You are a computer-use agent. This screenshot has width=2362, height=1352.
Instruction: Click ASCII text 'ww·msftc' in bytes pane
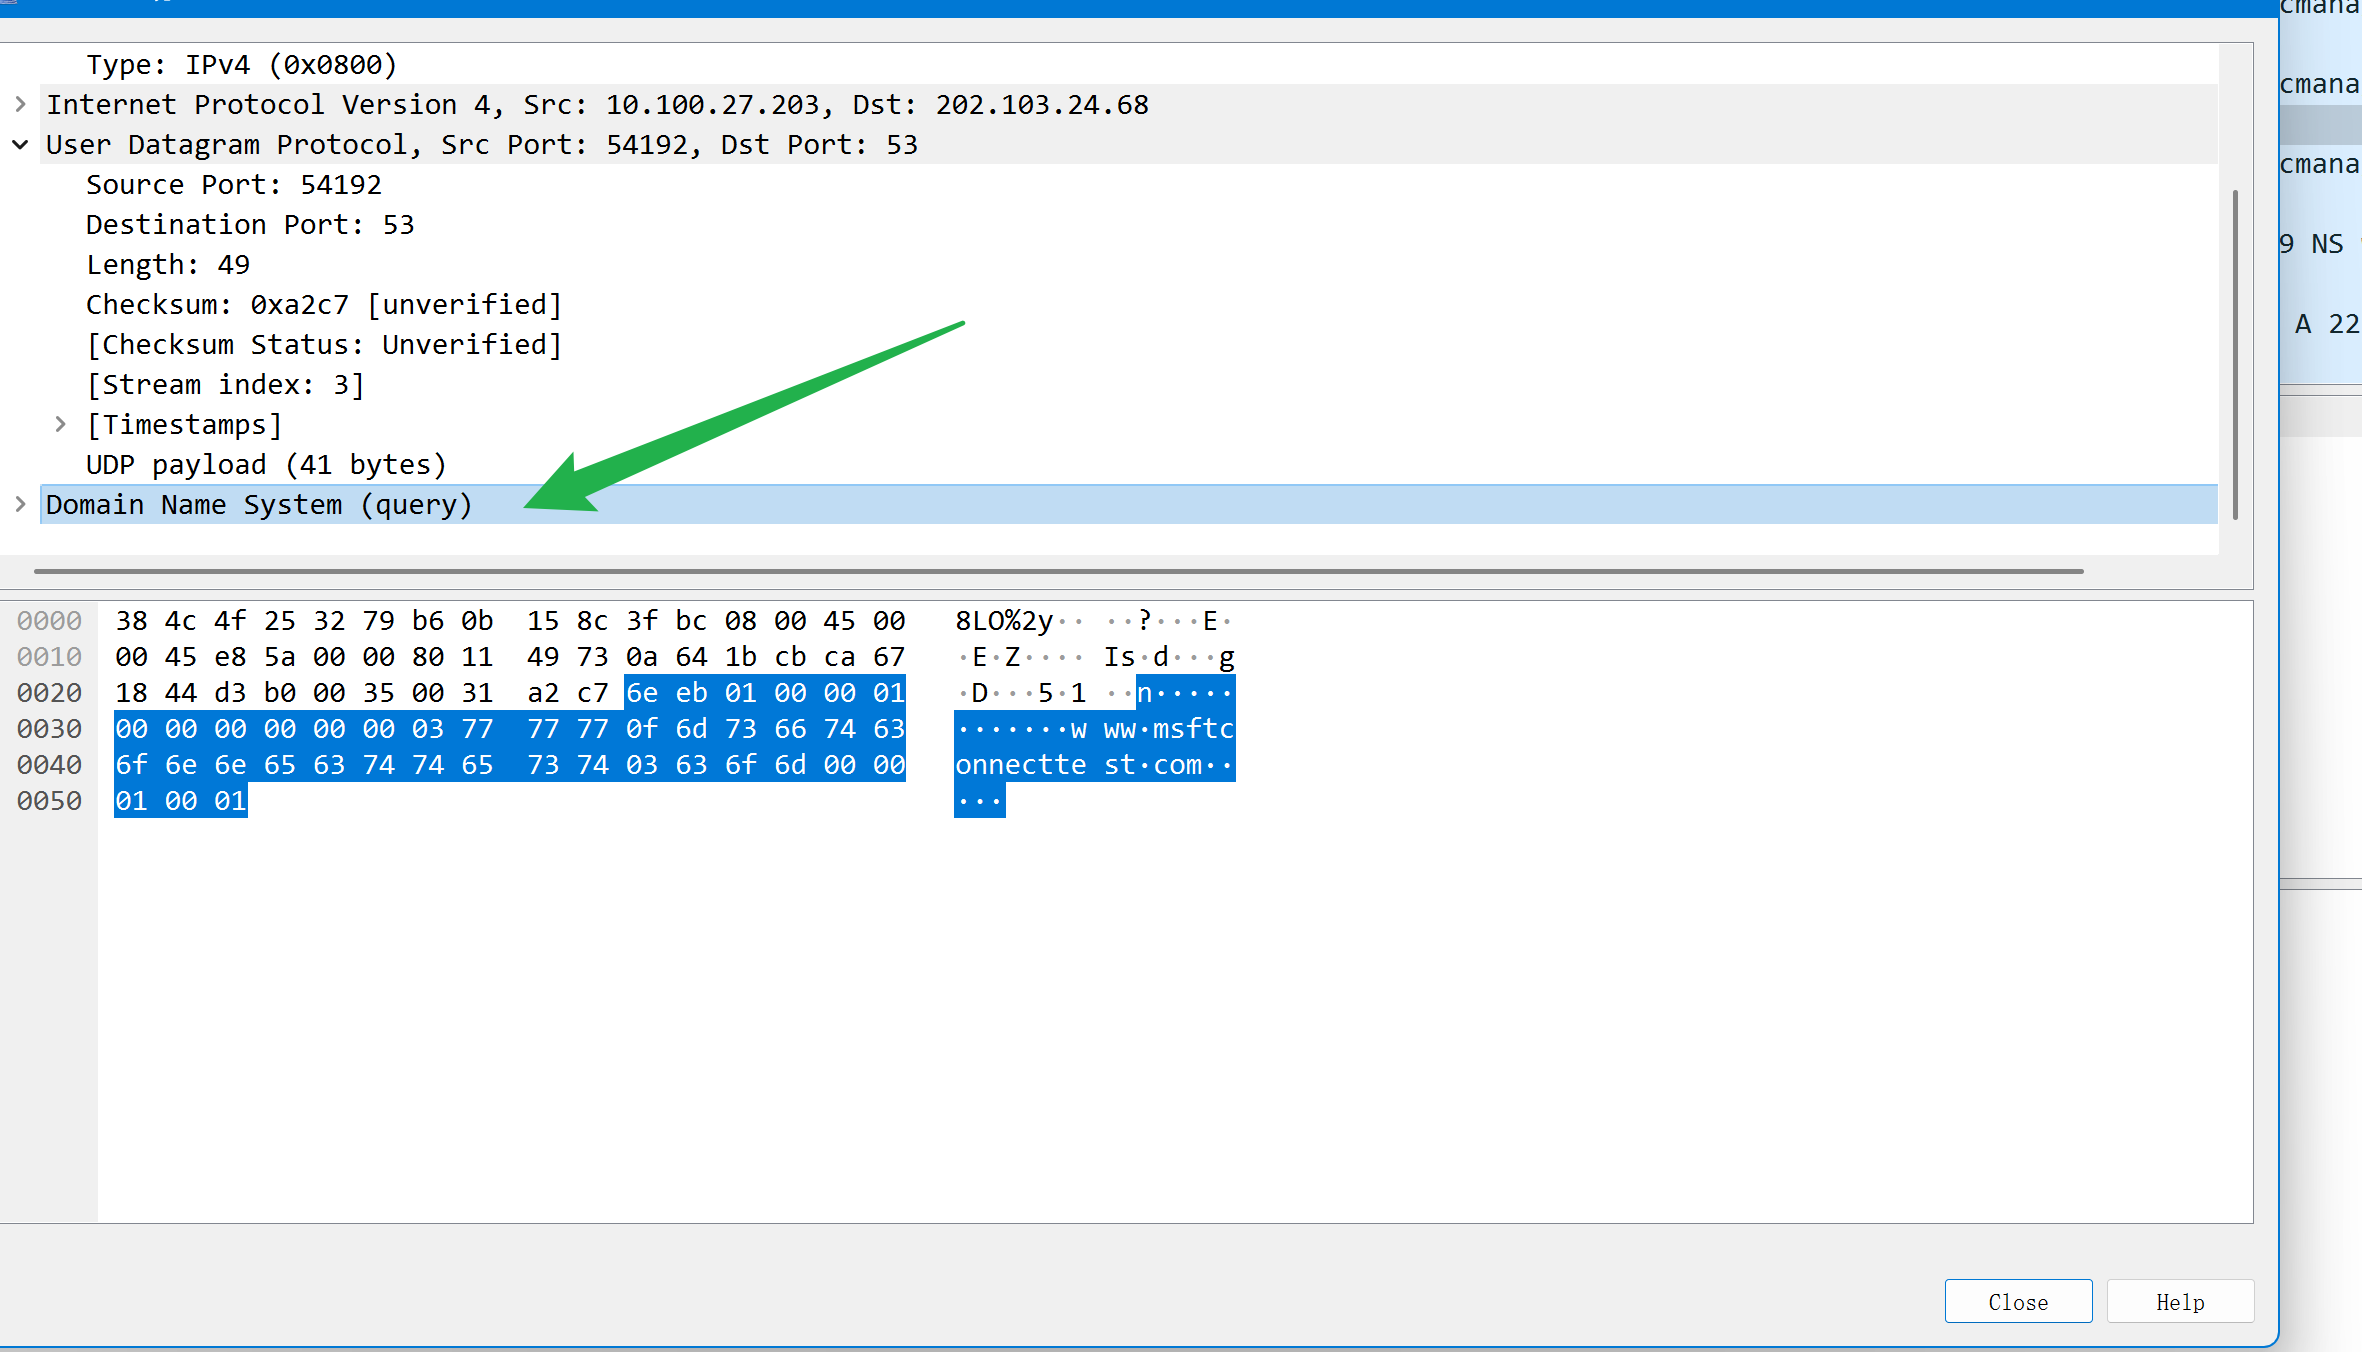pyautogui.click(x=1169, y=729)
